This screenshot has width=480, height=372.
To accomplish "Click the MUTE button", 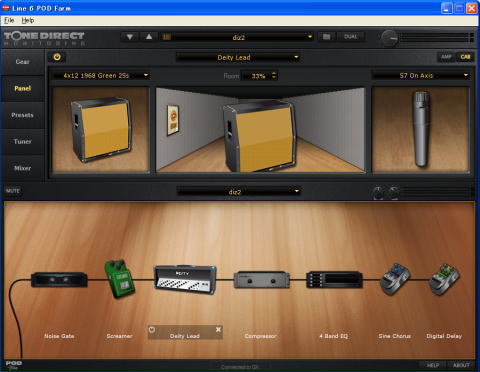I will pyautogui.click(x=13, y=191).
